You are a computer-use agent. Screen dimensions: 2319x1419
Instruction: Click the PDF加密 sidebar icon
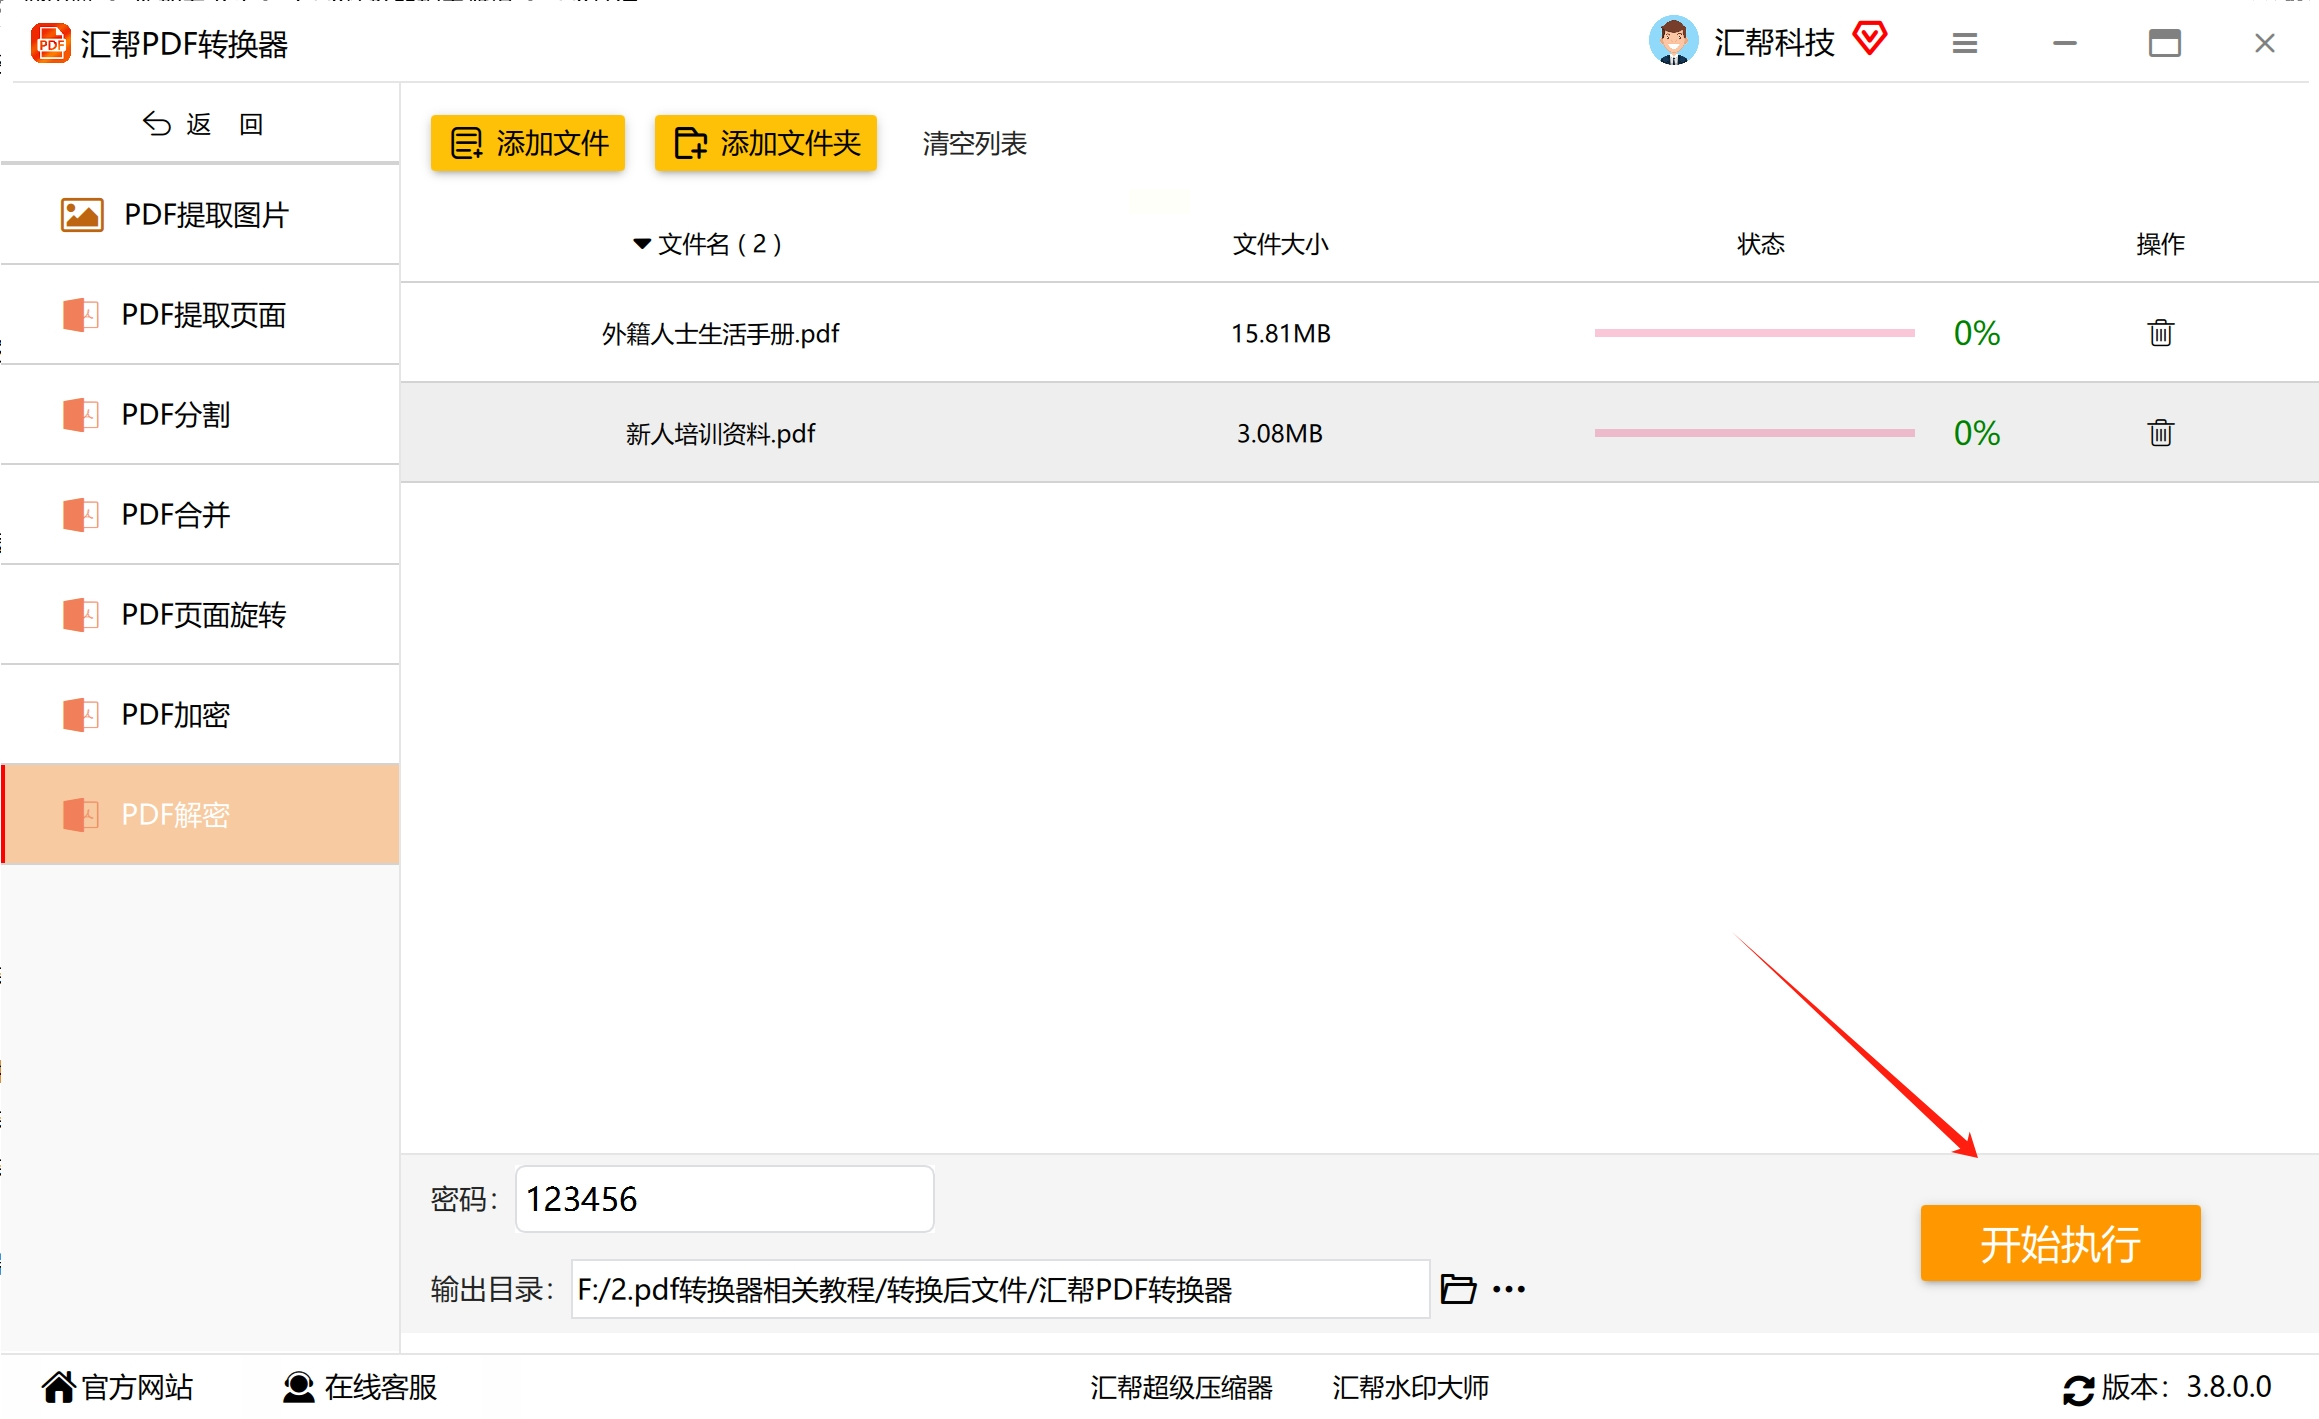coord(81,715)
